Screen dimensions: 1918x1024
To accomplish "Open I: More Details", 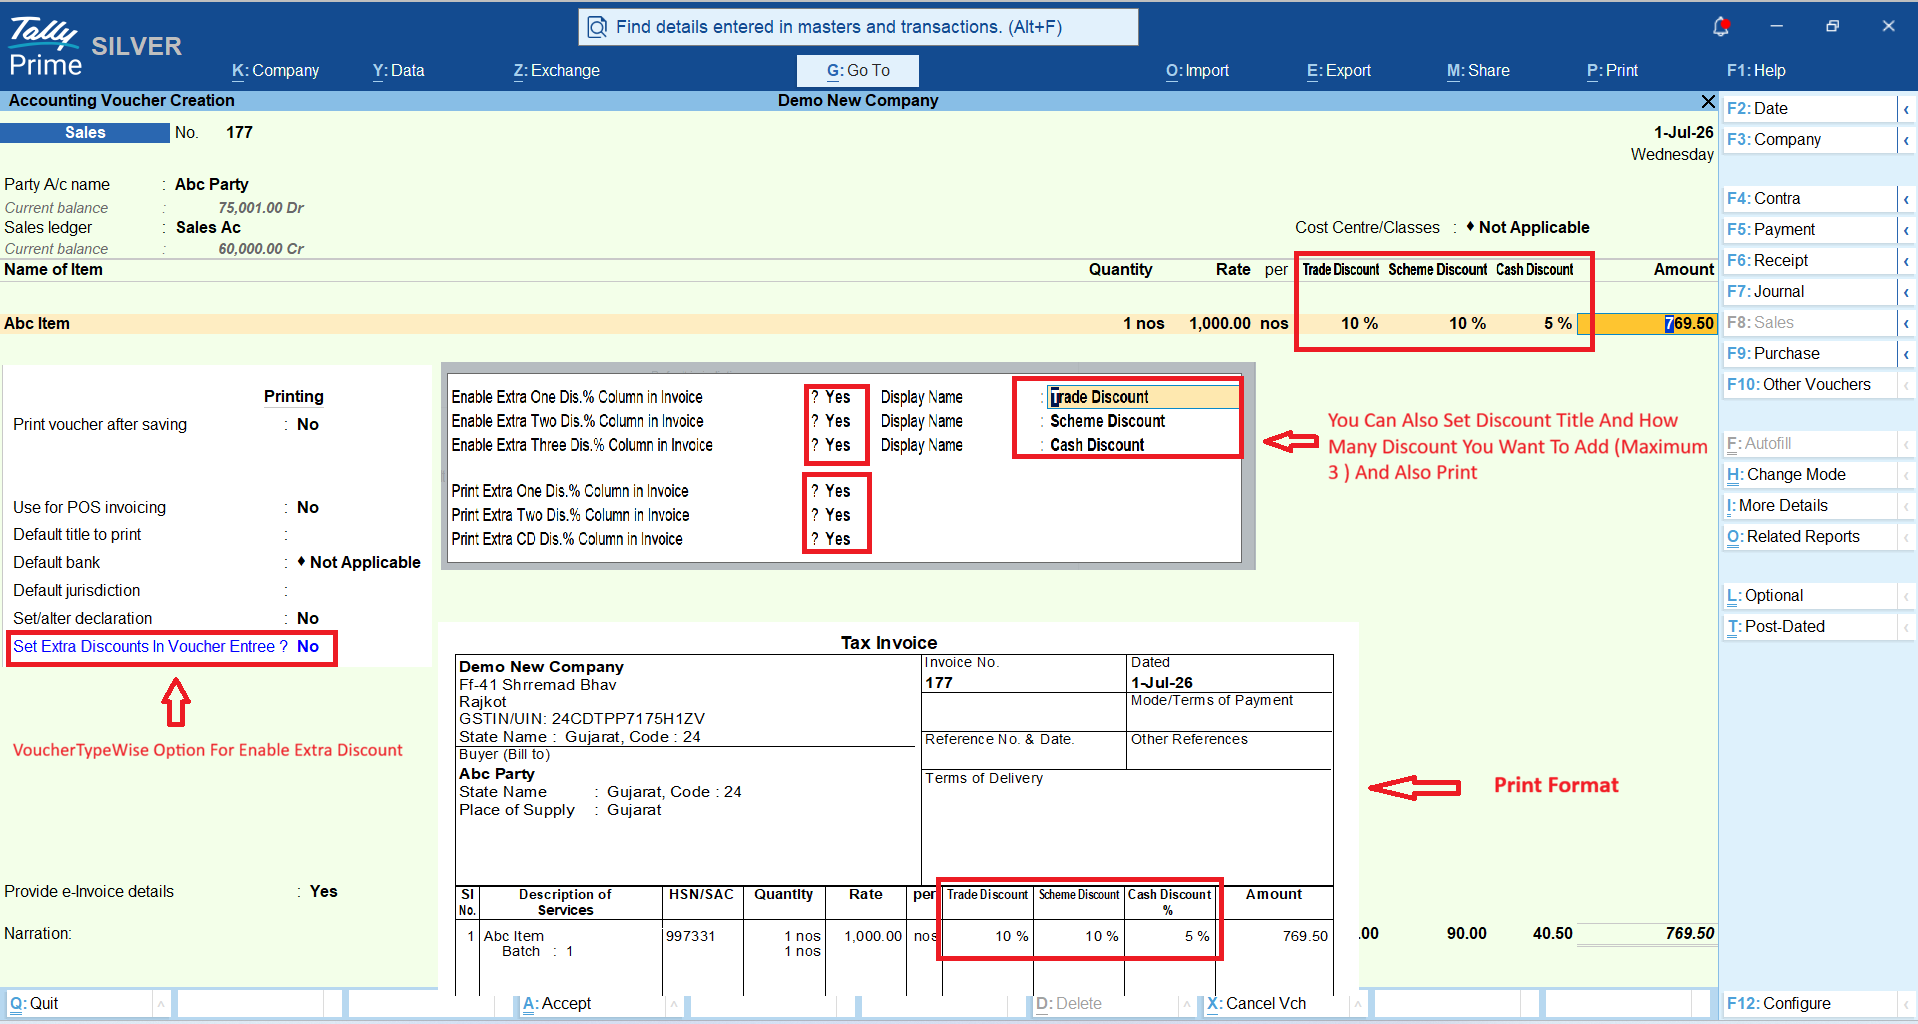I will point(1809,505).
